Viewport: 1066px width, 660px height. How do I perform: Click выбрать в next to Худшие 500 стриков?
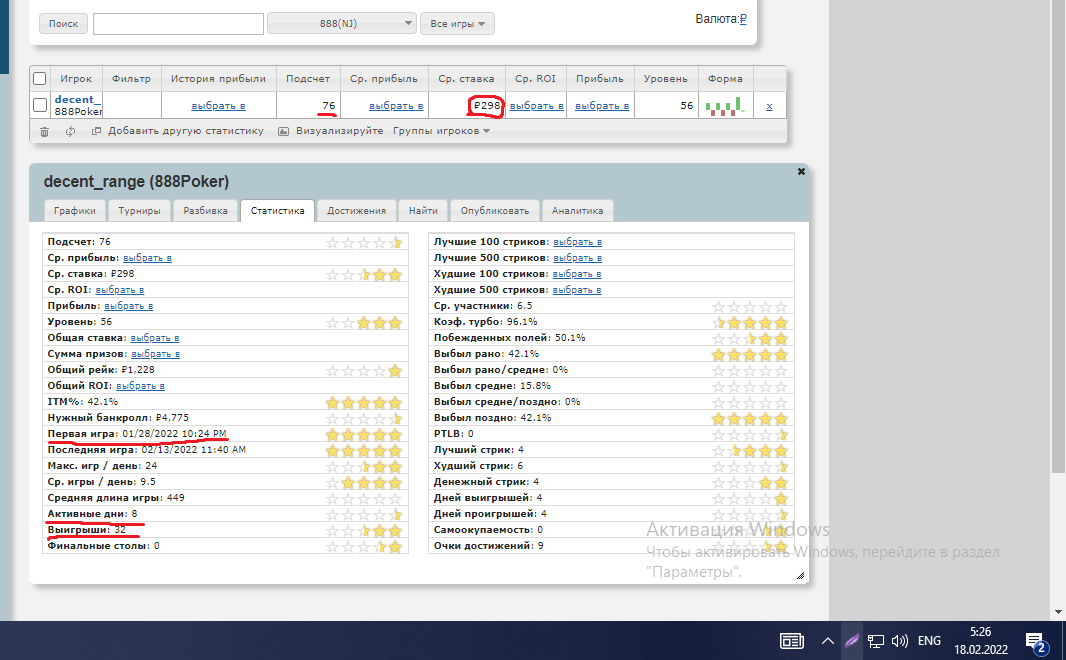(577, 290)
